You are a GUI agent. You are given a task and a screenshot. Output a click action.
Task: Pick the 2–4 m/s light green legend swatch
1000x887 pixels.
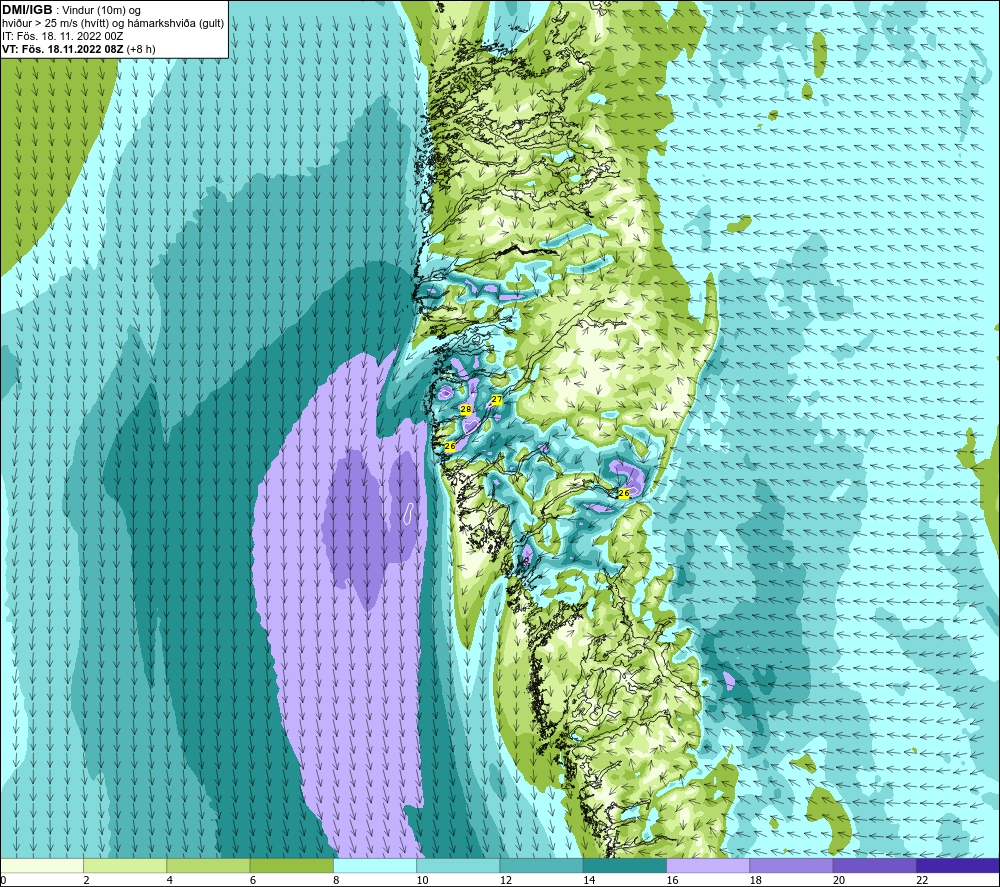pos(125,866)
